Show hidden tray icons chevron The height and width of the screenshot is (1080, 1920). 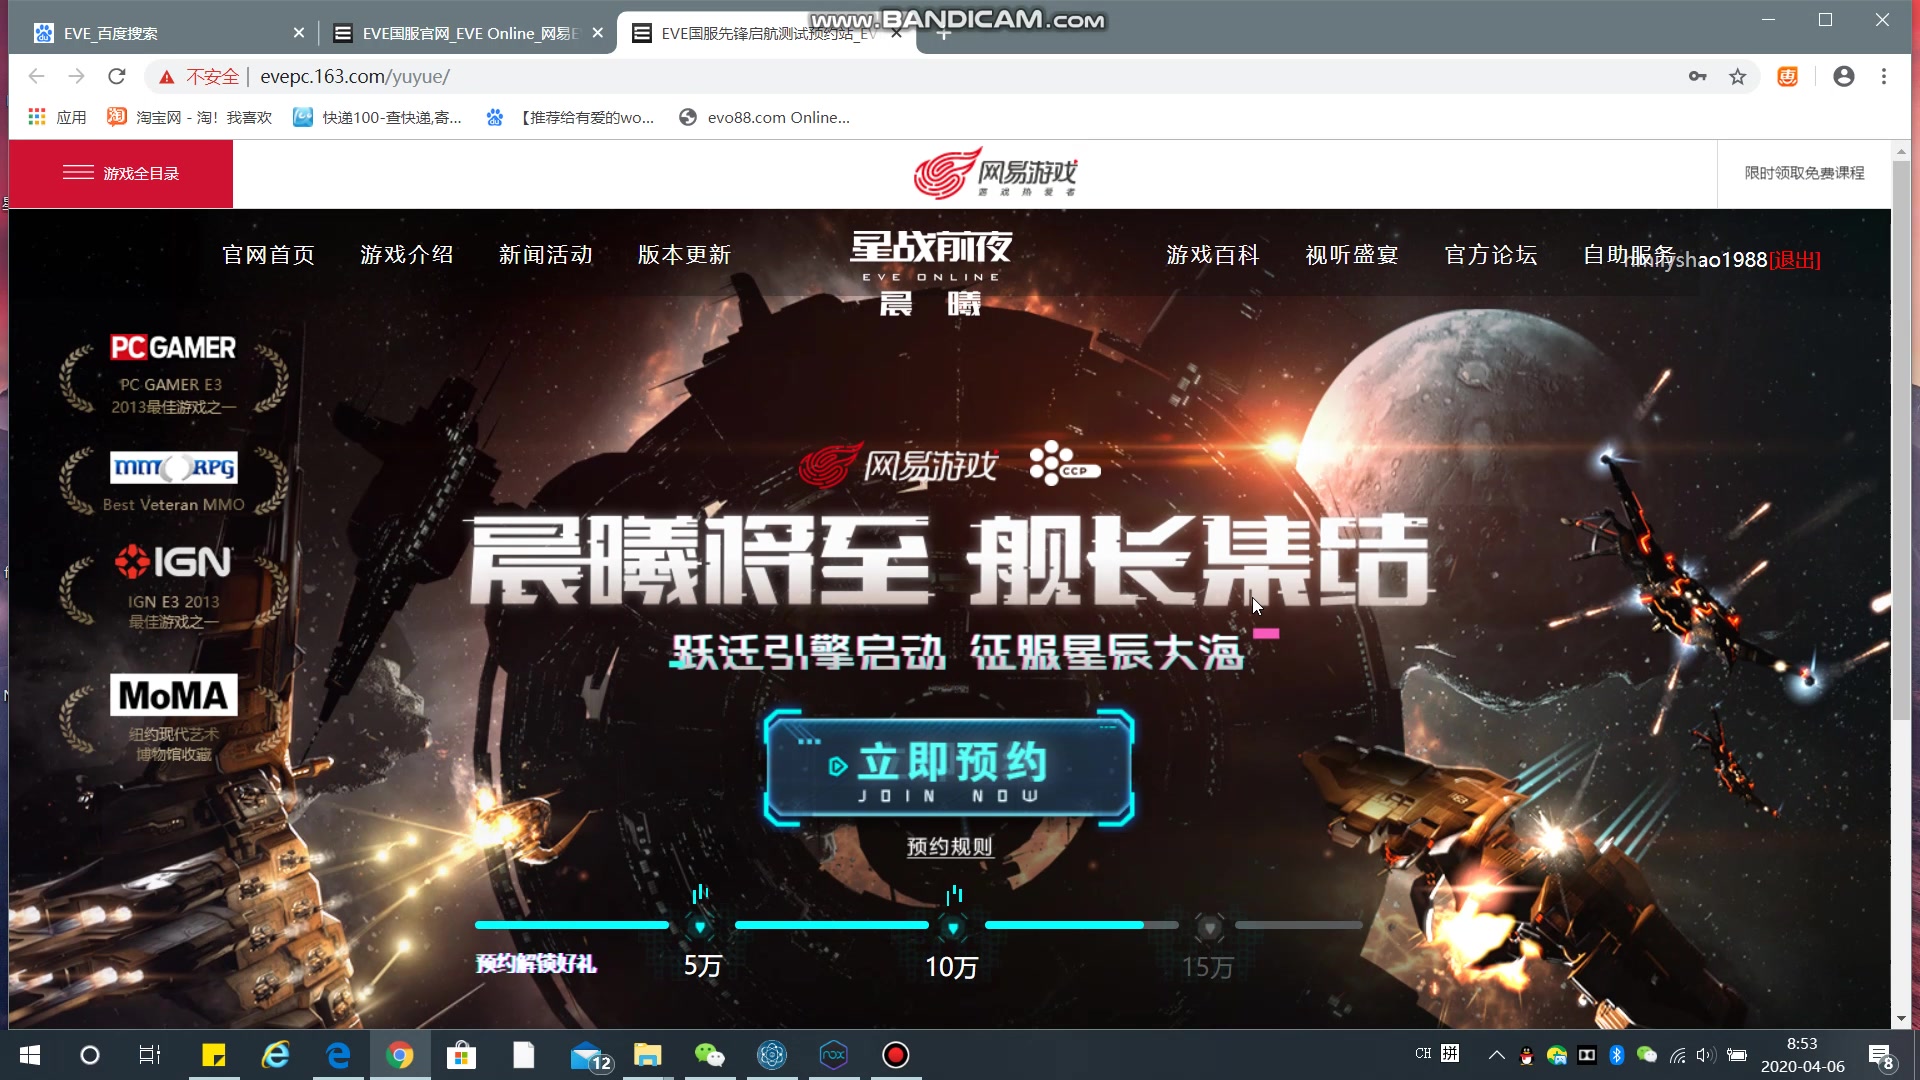(x=1497, y=1055)
